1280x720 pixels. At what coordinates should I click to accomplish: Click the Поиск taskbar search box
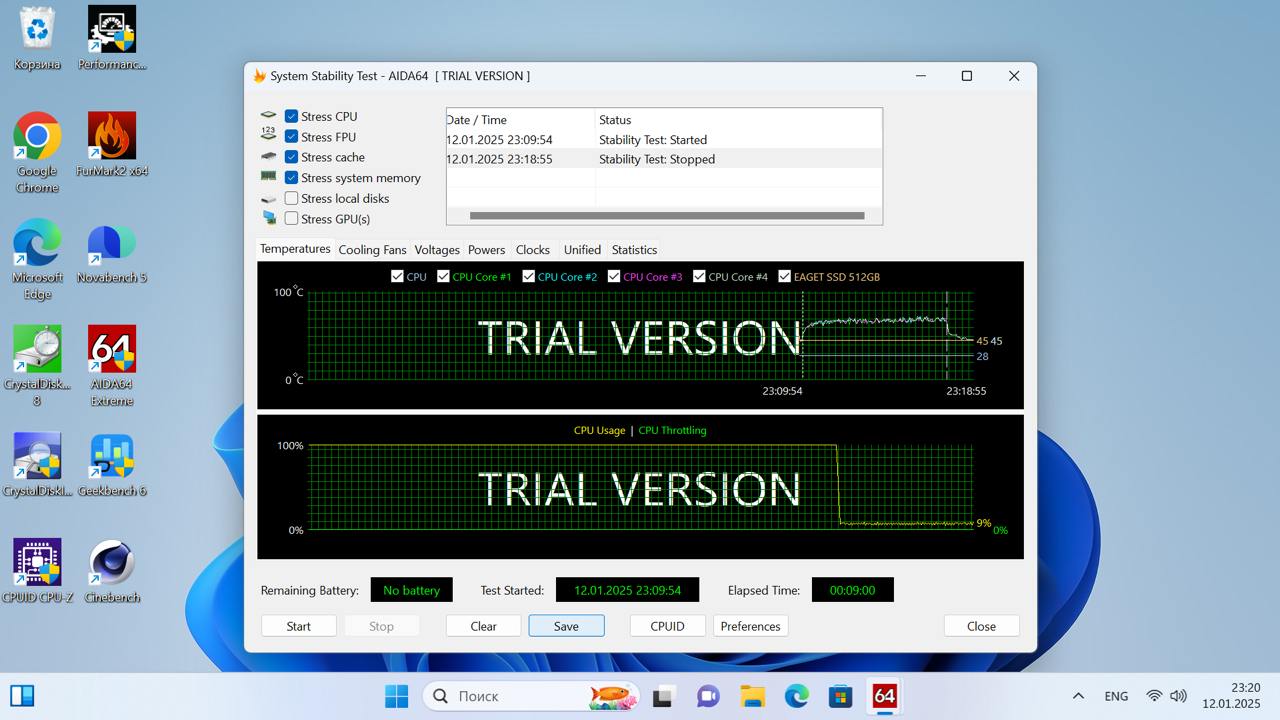pyautogui.click(x=531, y=696)
